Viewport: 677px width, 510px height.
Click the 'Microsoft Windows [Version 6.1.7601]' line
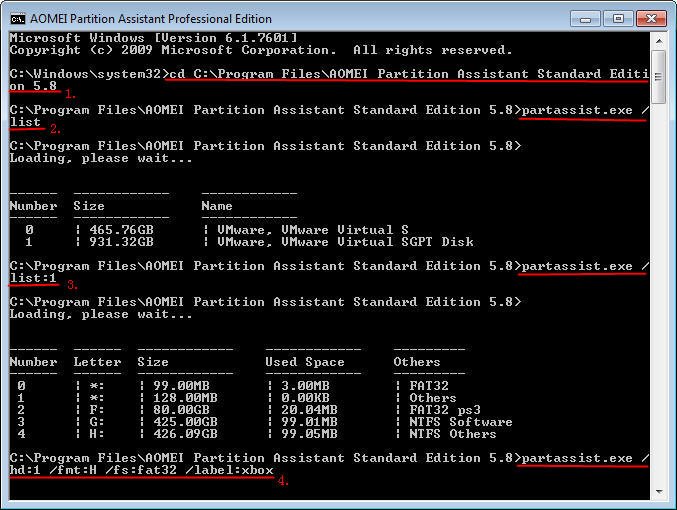tap(153, 38)
